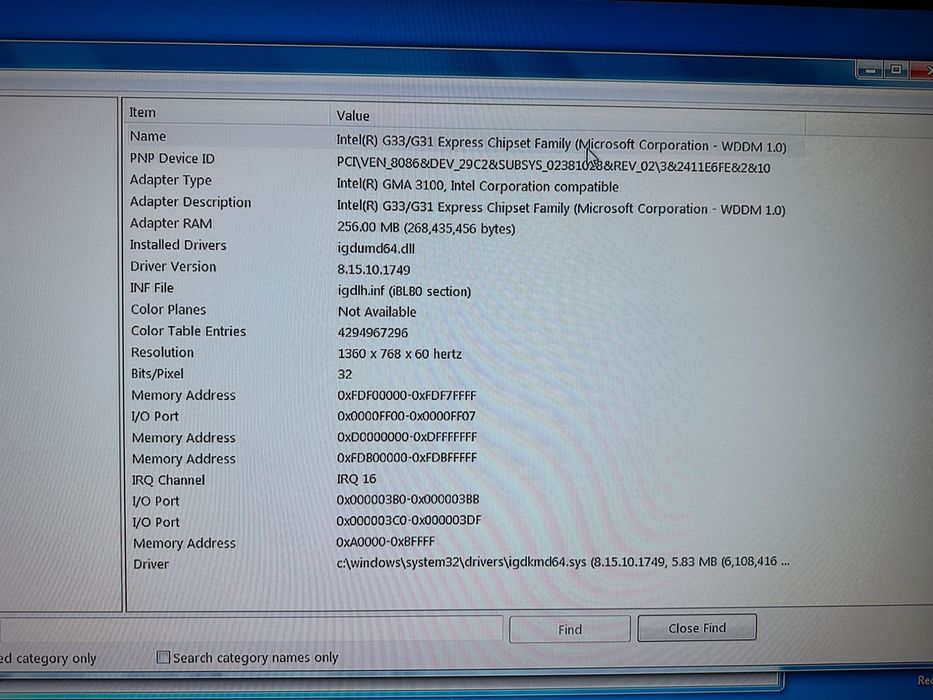Maximize the System Information window
This screenshot has width=933, height=700.
(896, 70)
